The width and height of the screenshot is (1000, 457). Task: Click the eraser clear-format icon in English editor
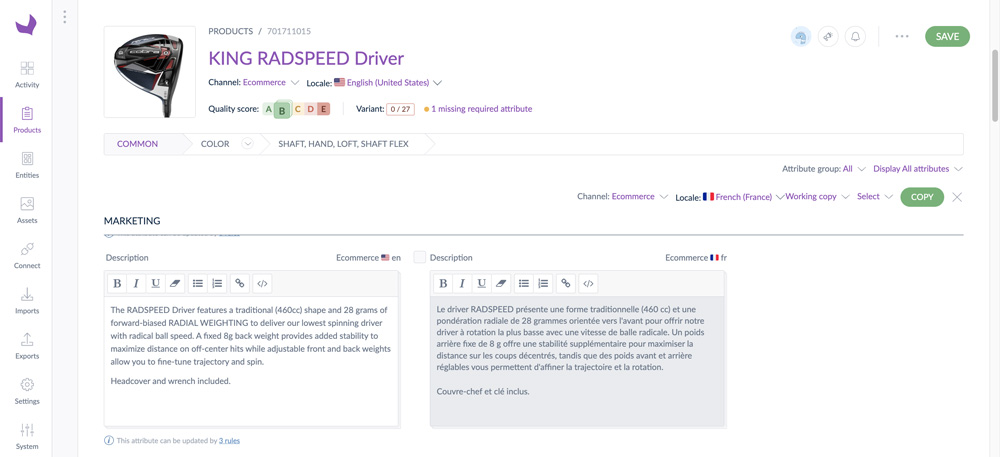173,283
